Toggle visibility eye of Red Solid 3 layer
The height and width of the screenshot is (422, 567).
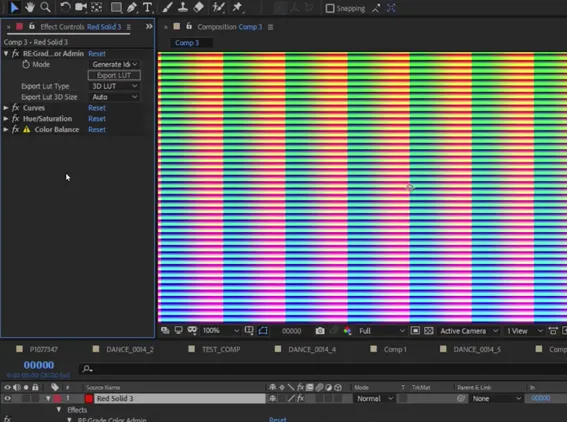click(x=8, y=398)
